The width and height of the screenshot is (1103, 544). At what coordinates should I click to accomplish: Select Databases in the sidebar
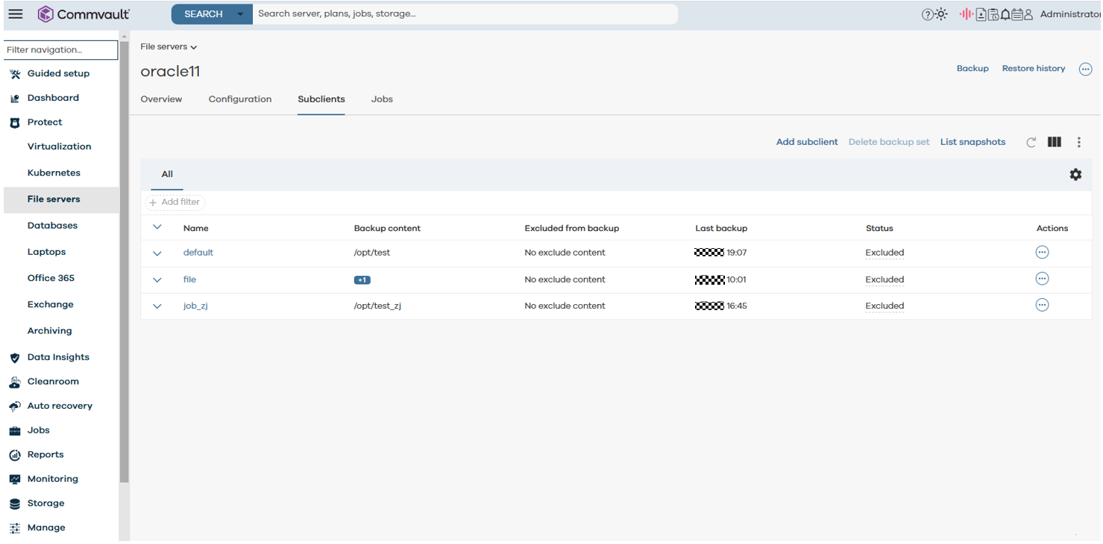coord(52,226)
